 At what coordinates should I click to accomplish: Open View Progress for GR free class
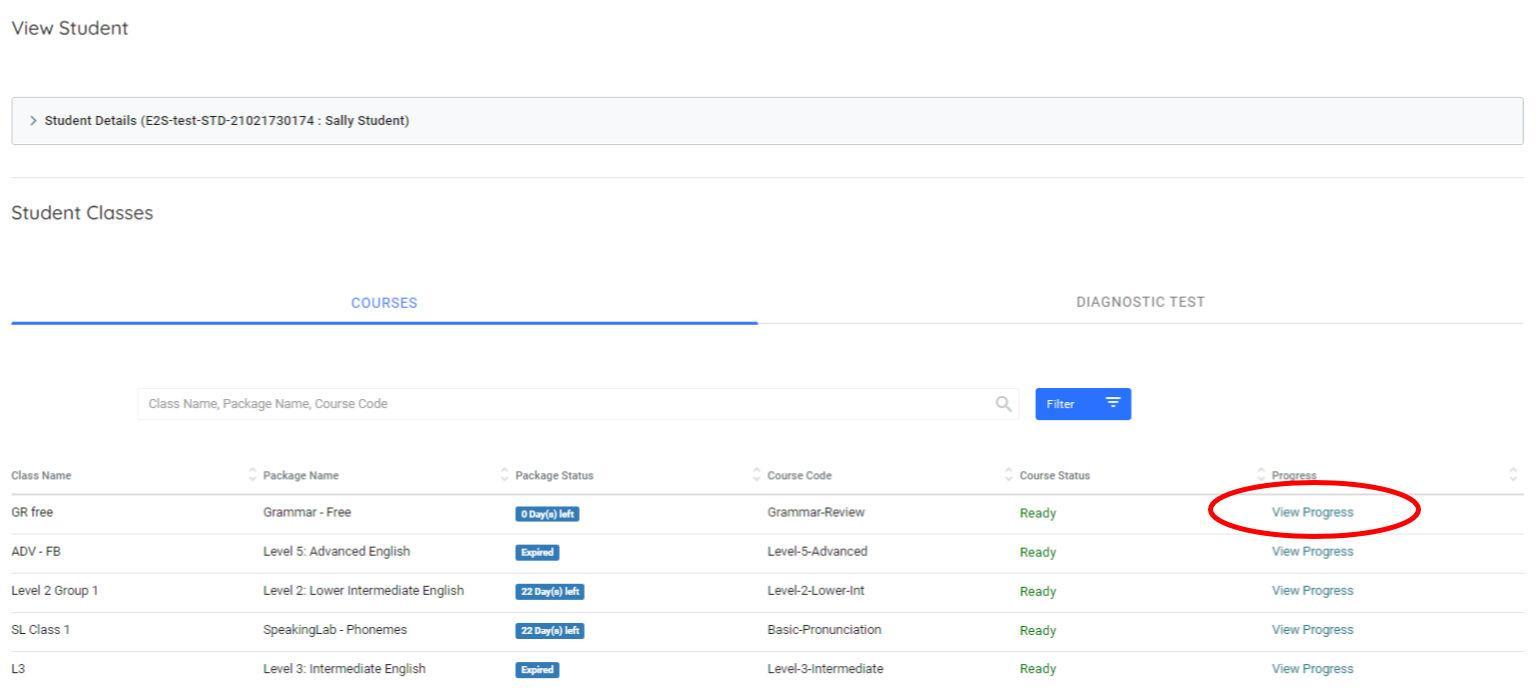tap(1312, 511)
